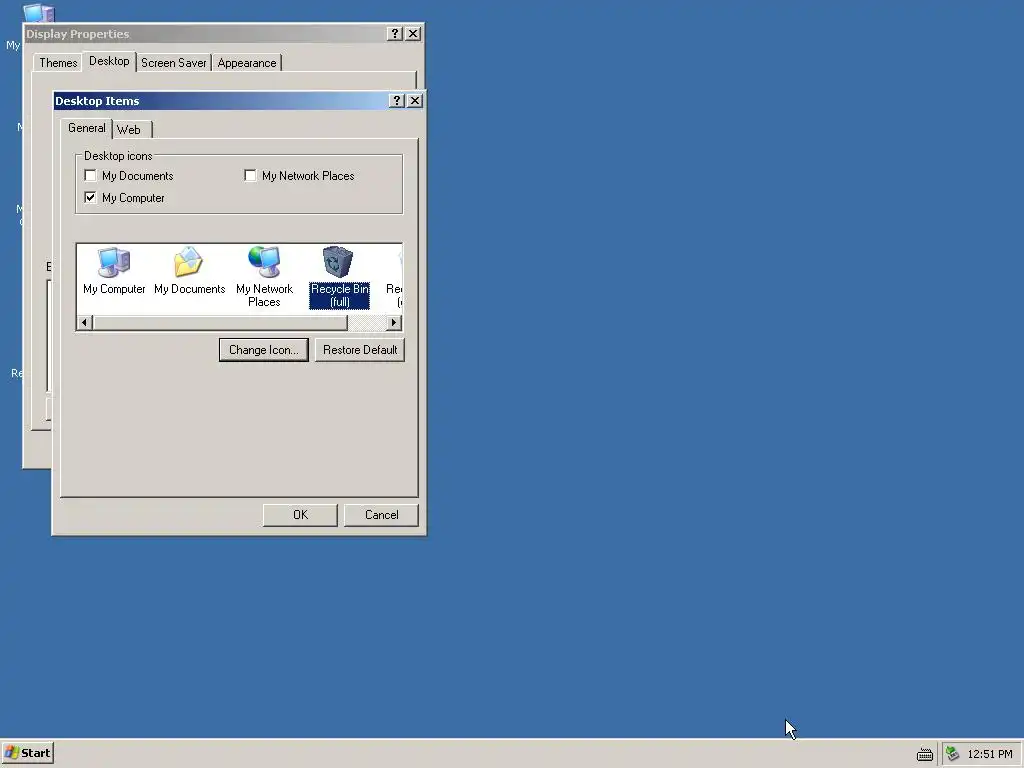Viewport: 1024px width, 768px height.
Task: Click the Desktop Items help question-mark button
Action: (x=396, y=101)
